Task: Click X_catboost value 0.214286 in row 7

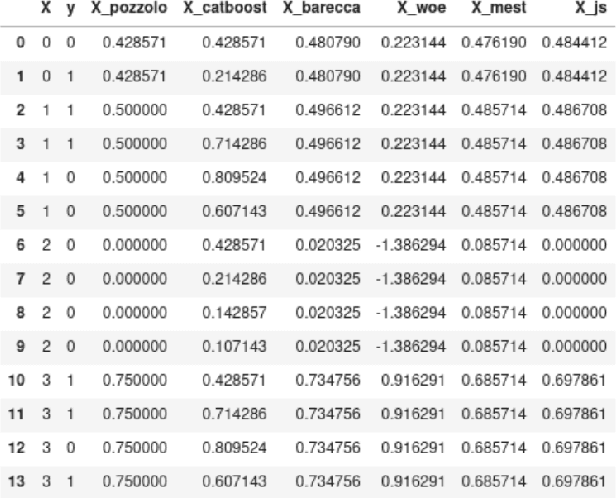Action: coord(235,278)
